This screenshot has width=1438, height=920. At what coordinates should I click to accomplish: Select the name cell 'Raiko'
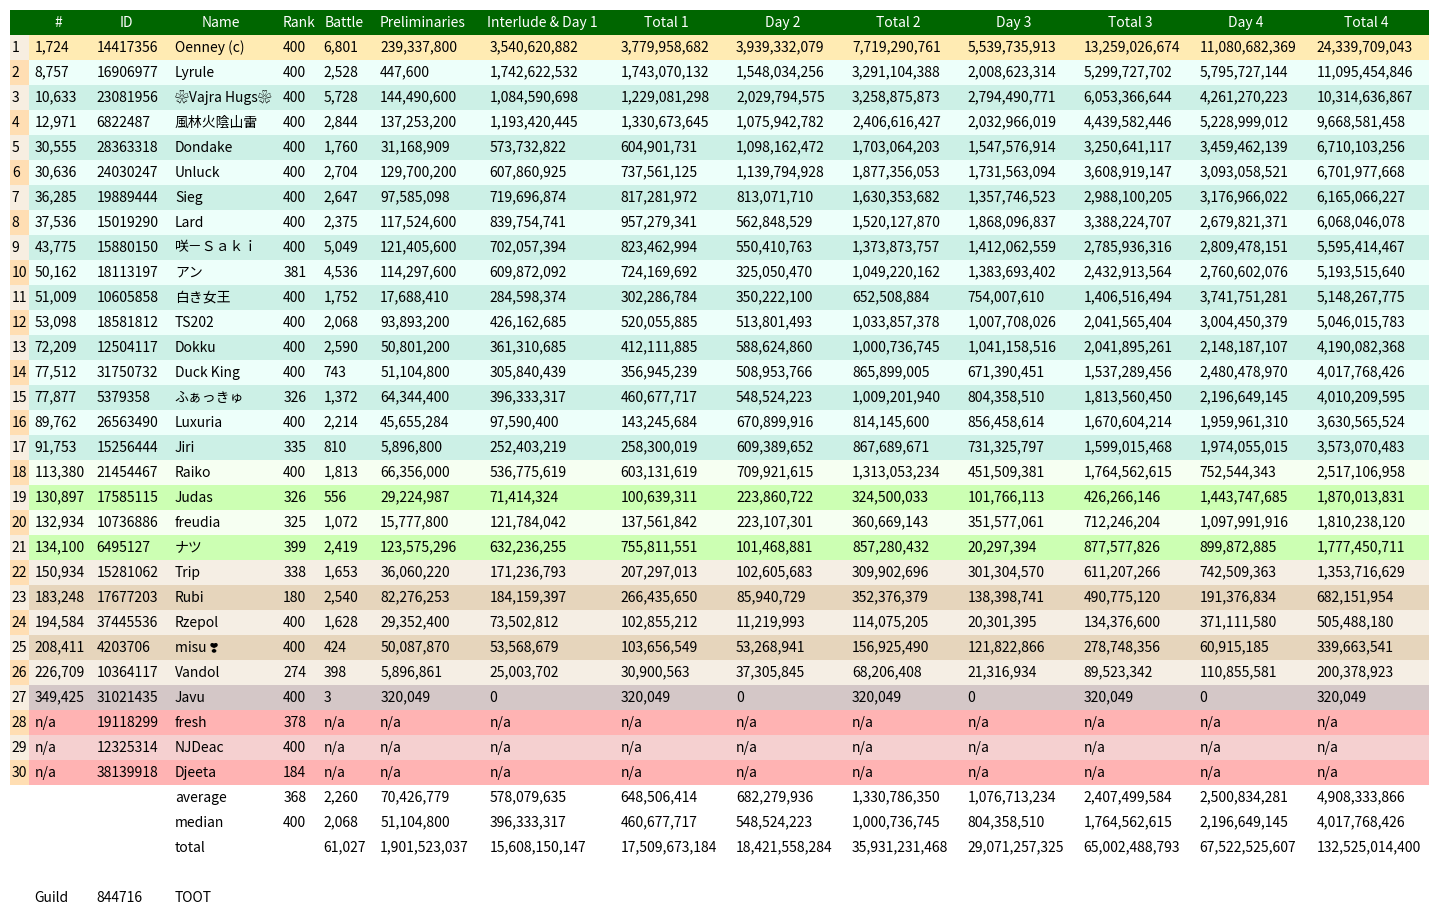[192, 472]
